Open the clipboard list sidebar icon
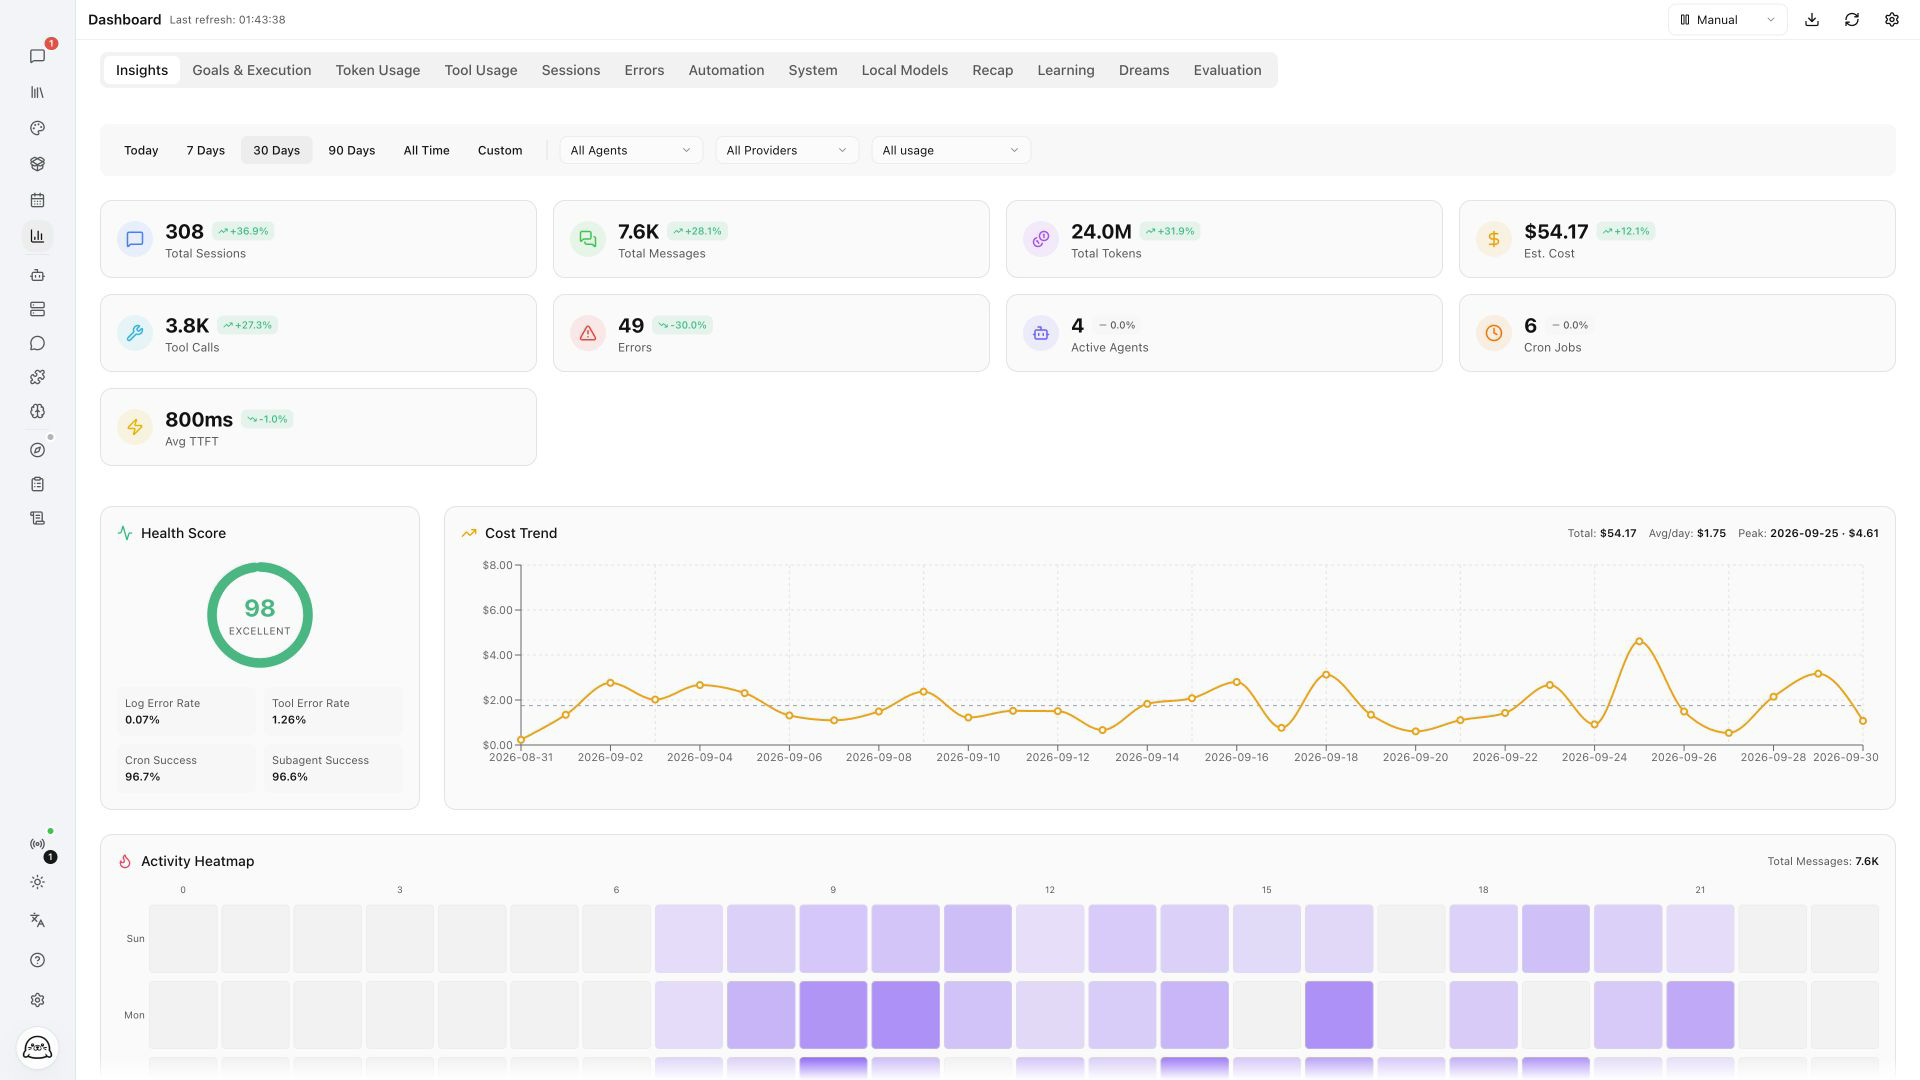The height and width of the screenshot is (1080, 1920). 38,484
